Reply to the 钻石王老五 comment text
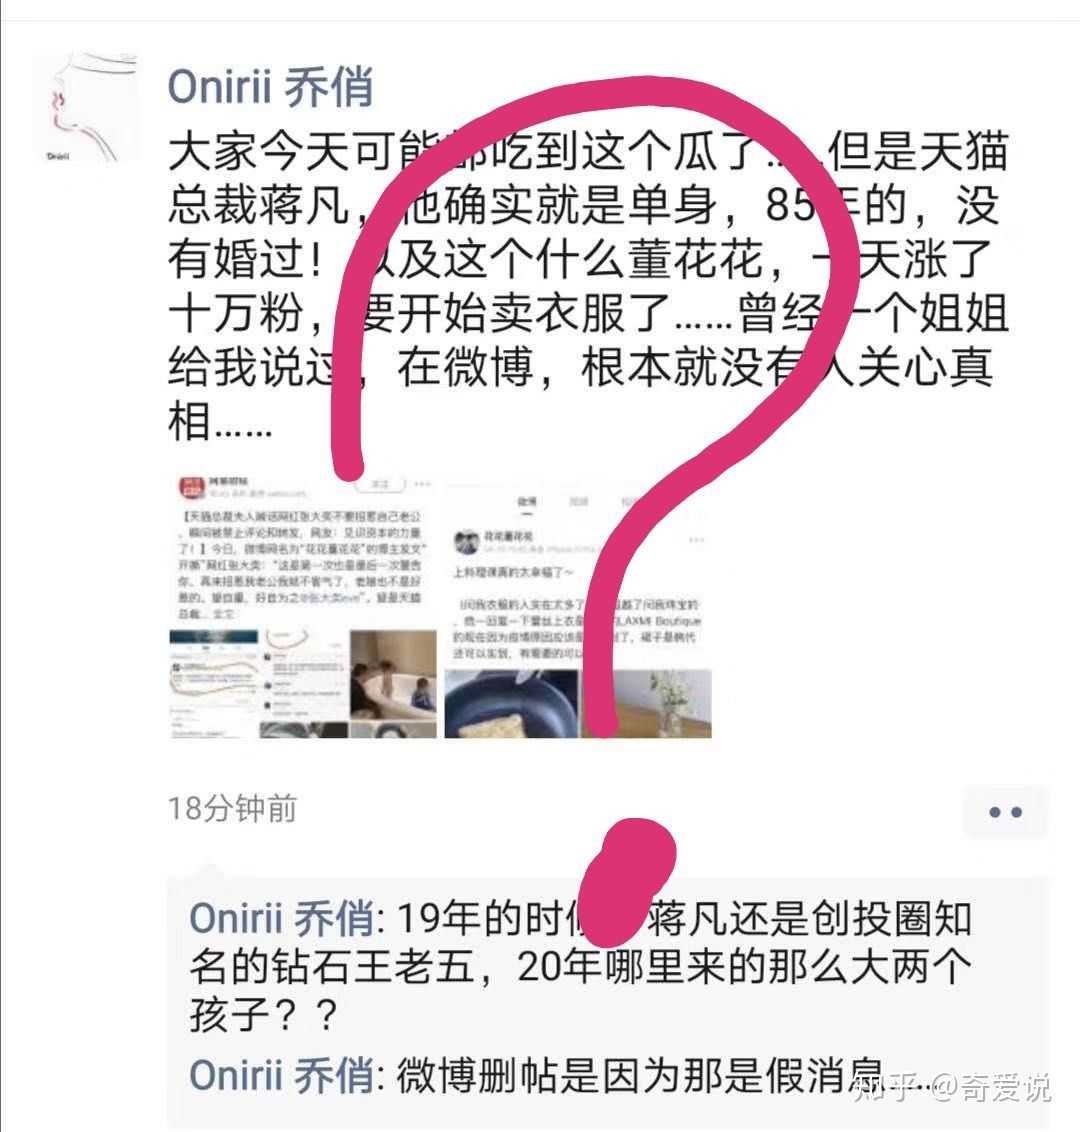 (581, 966)
